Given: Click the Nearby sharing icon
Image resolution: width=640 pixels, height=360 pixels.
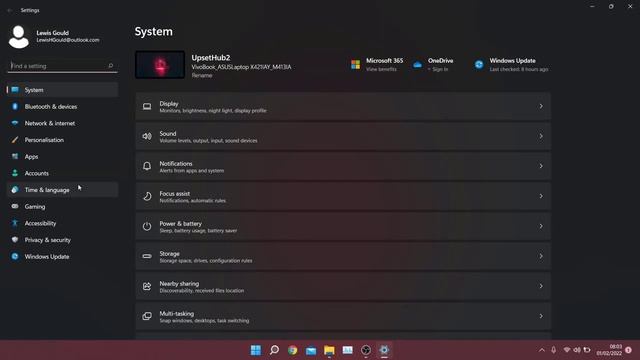Looking at the screenshot, I should (147, 286).
